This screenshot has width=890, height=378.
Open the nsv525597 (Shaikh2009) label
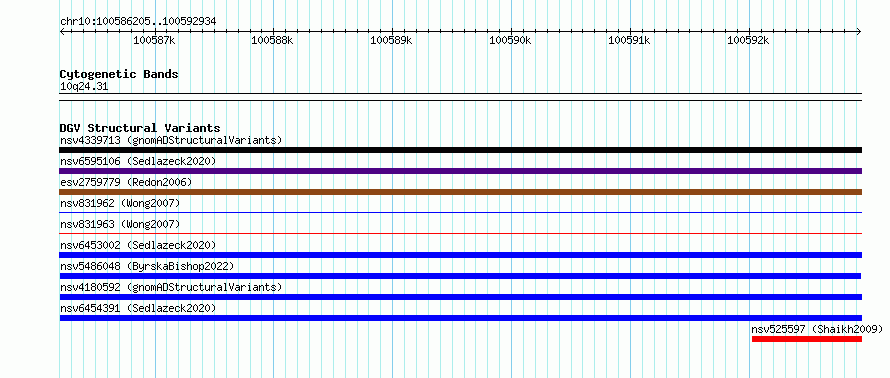[x=817, y=329]
